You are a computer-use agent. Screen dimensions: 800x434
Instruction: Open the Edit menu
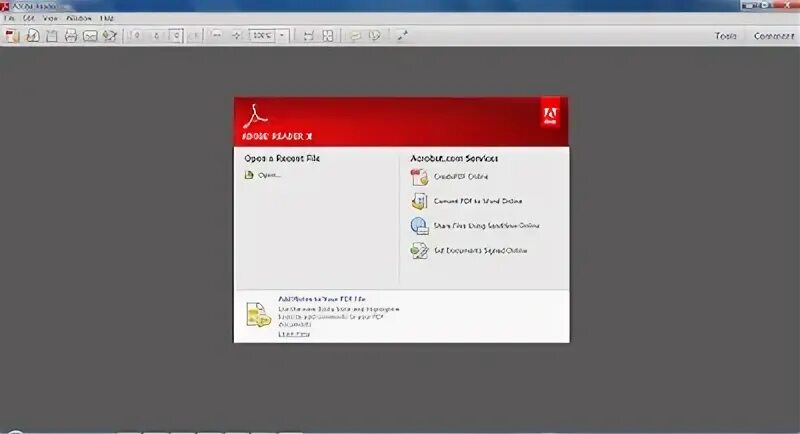(x=28, y=18)
